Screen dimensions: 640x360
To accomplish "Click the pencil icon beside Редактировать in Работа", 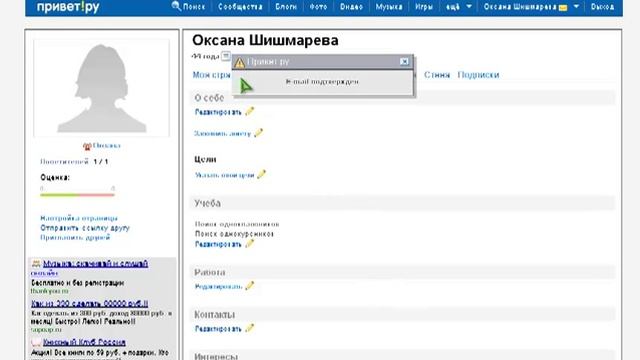I will click(x=250, y=286).
